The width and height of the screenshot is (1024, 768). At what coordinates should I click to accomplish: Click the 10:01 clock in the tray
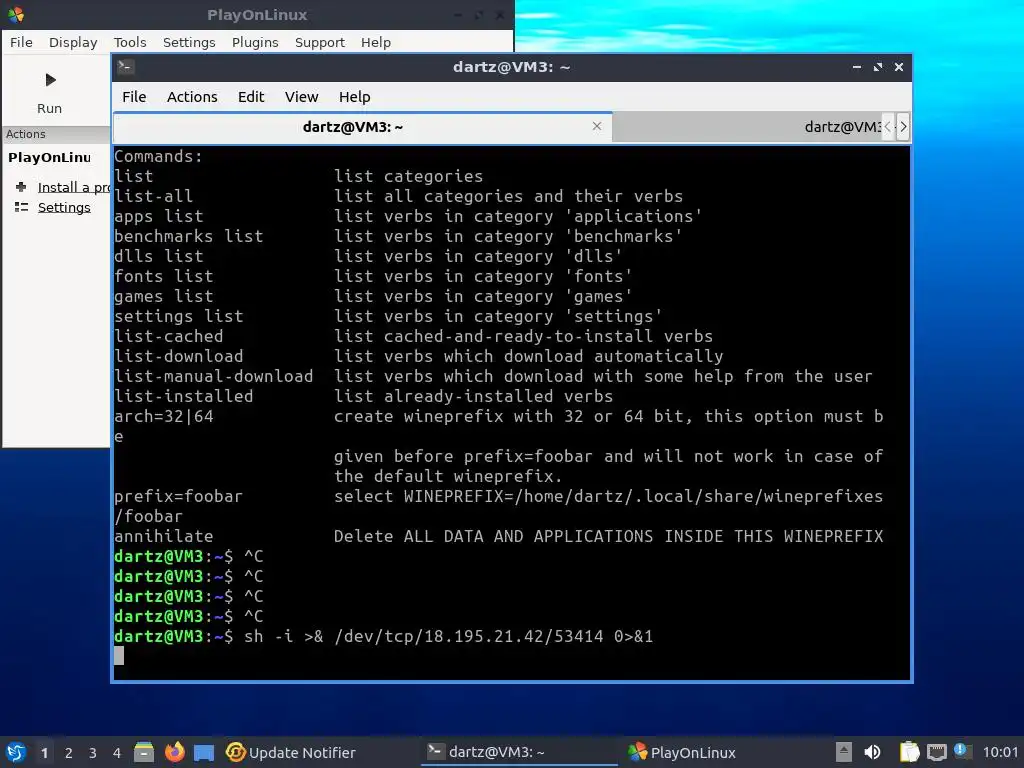click(x=1000, y=752)
